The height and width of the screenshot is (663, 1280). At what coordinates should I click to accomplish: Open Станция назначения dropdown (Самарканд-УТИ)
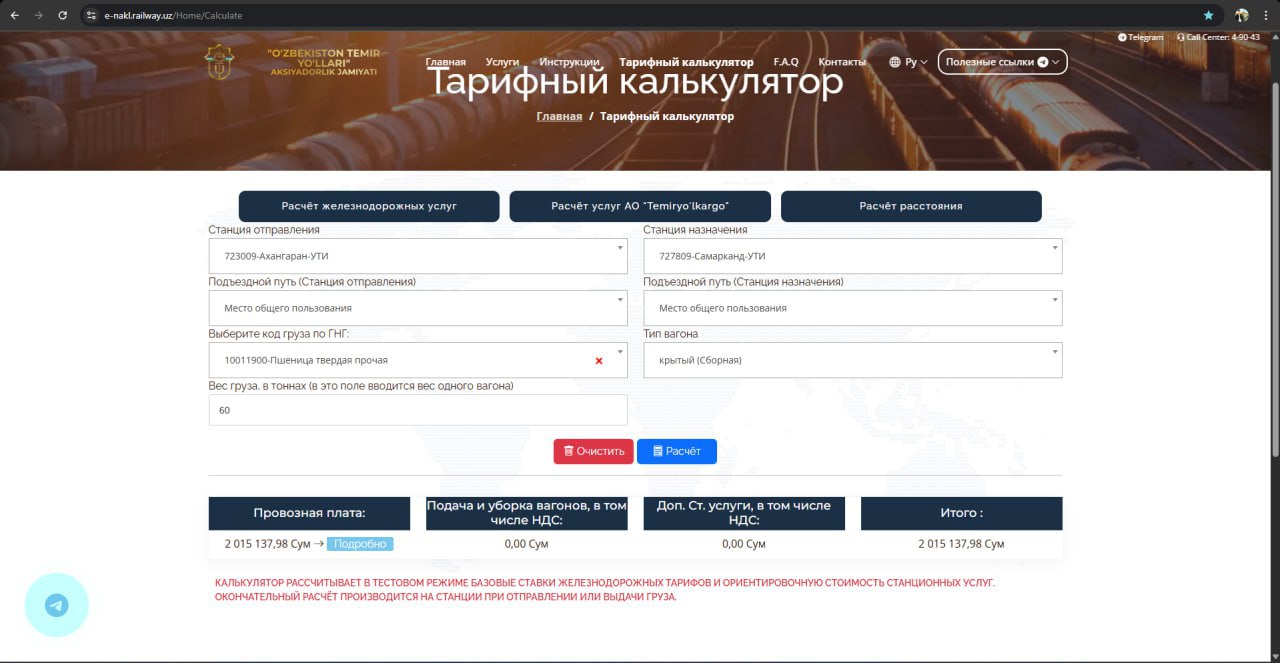[x=853, y=256]
